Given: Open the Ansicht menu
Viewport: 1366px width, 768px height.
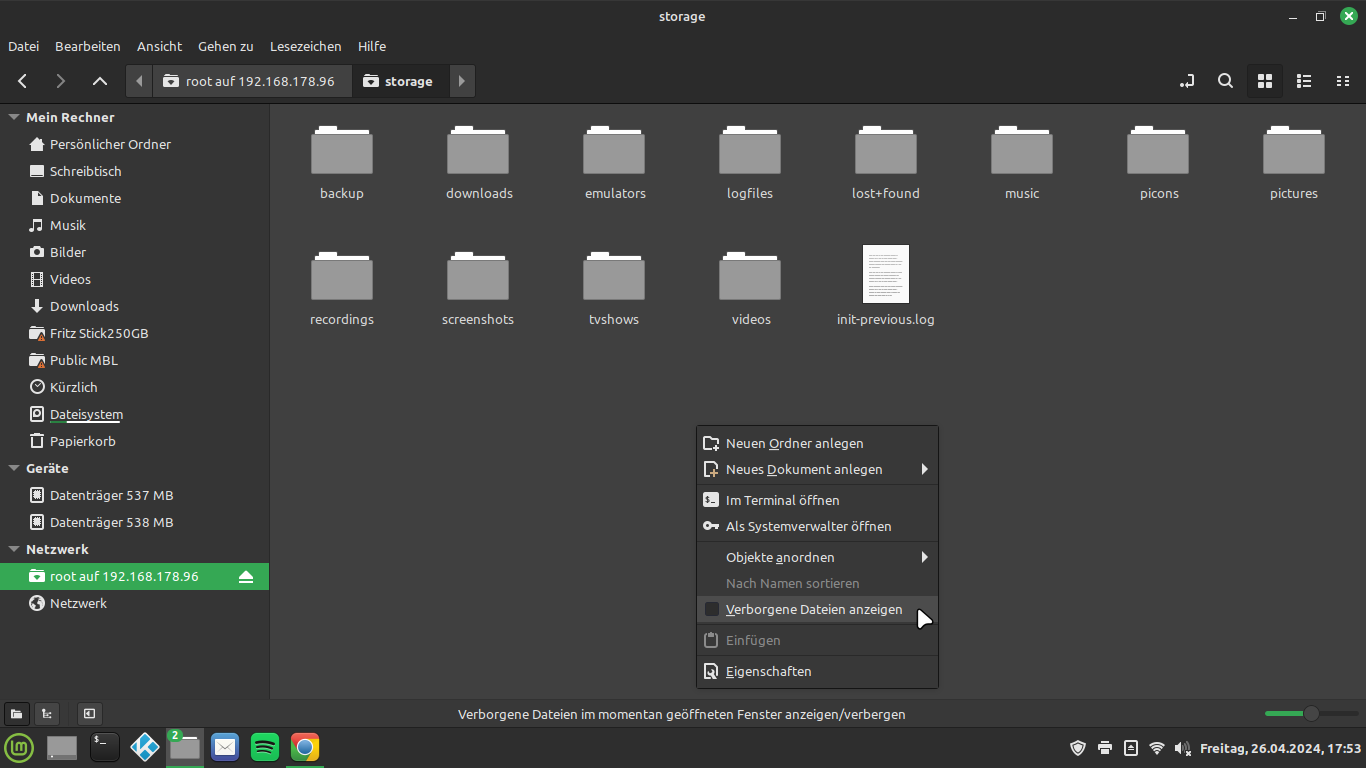Looking at the screenshot, I should point(160,46).
